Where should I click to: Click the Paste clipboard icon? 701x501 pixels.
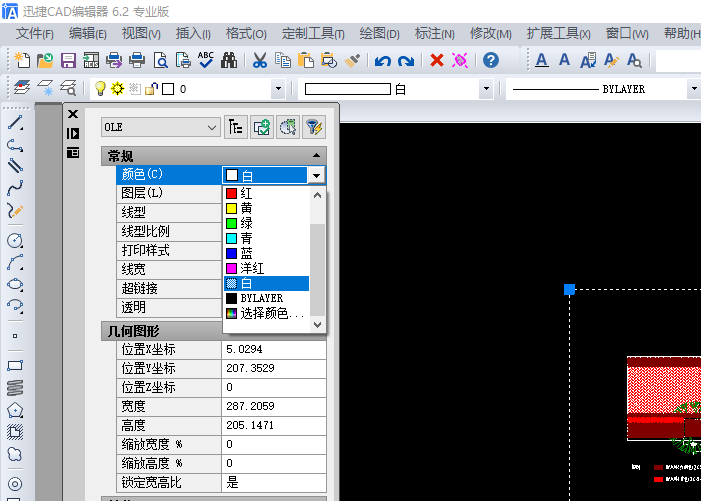[x=306, y=60]
